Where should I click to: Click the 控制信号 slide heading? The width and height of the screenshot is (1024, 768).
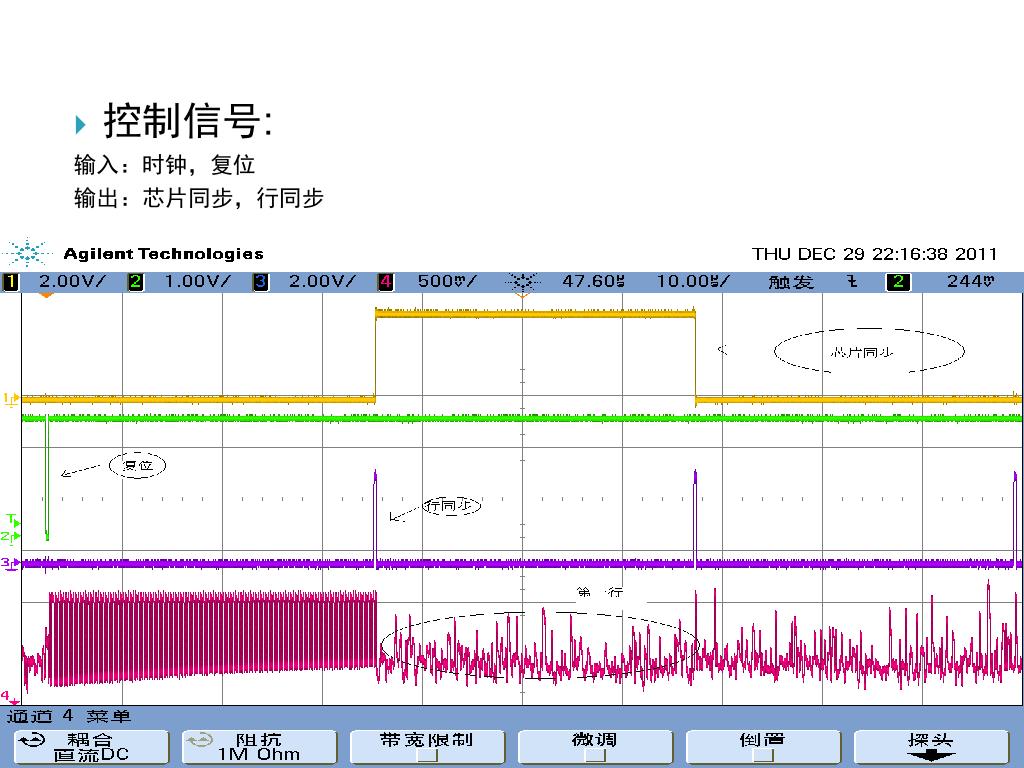coord(188,121)
